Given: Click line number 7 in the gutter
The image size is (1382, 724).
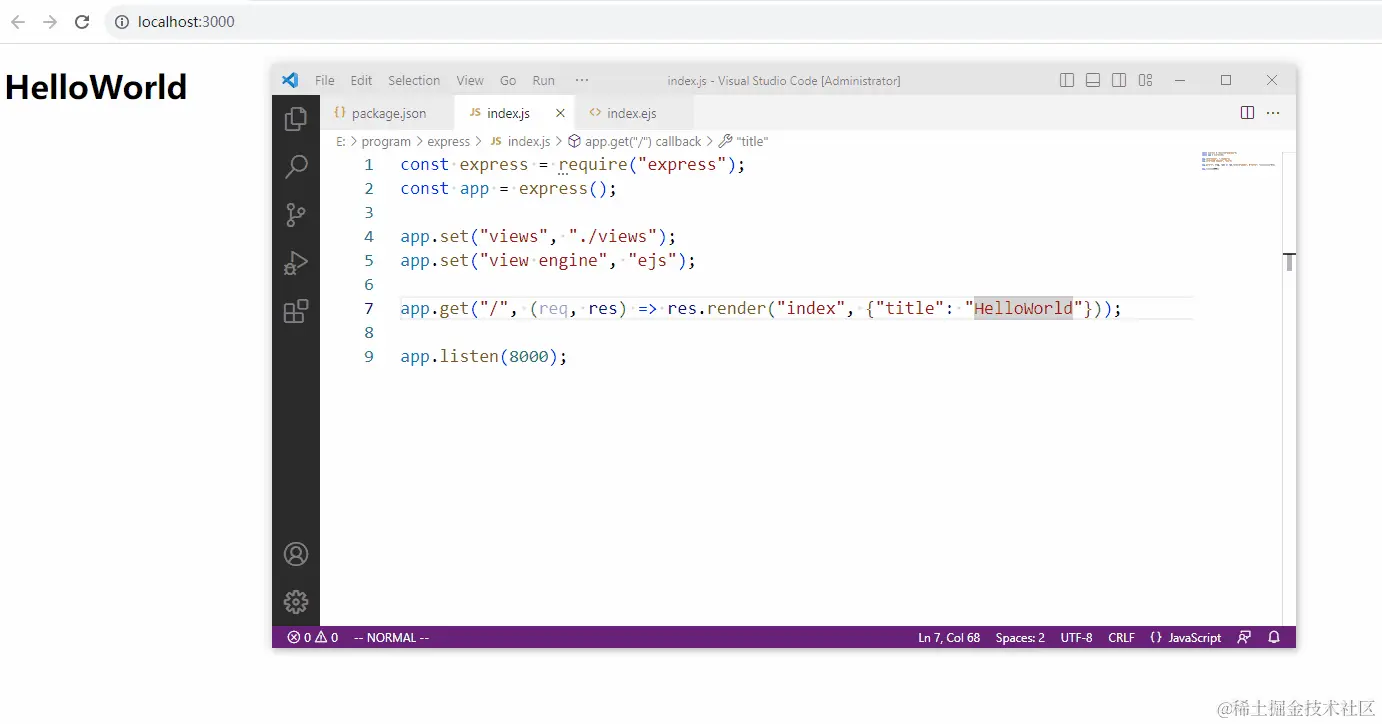Looking at the screenshot, I should point(369,308).
